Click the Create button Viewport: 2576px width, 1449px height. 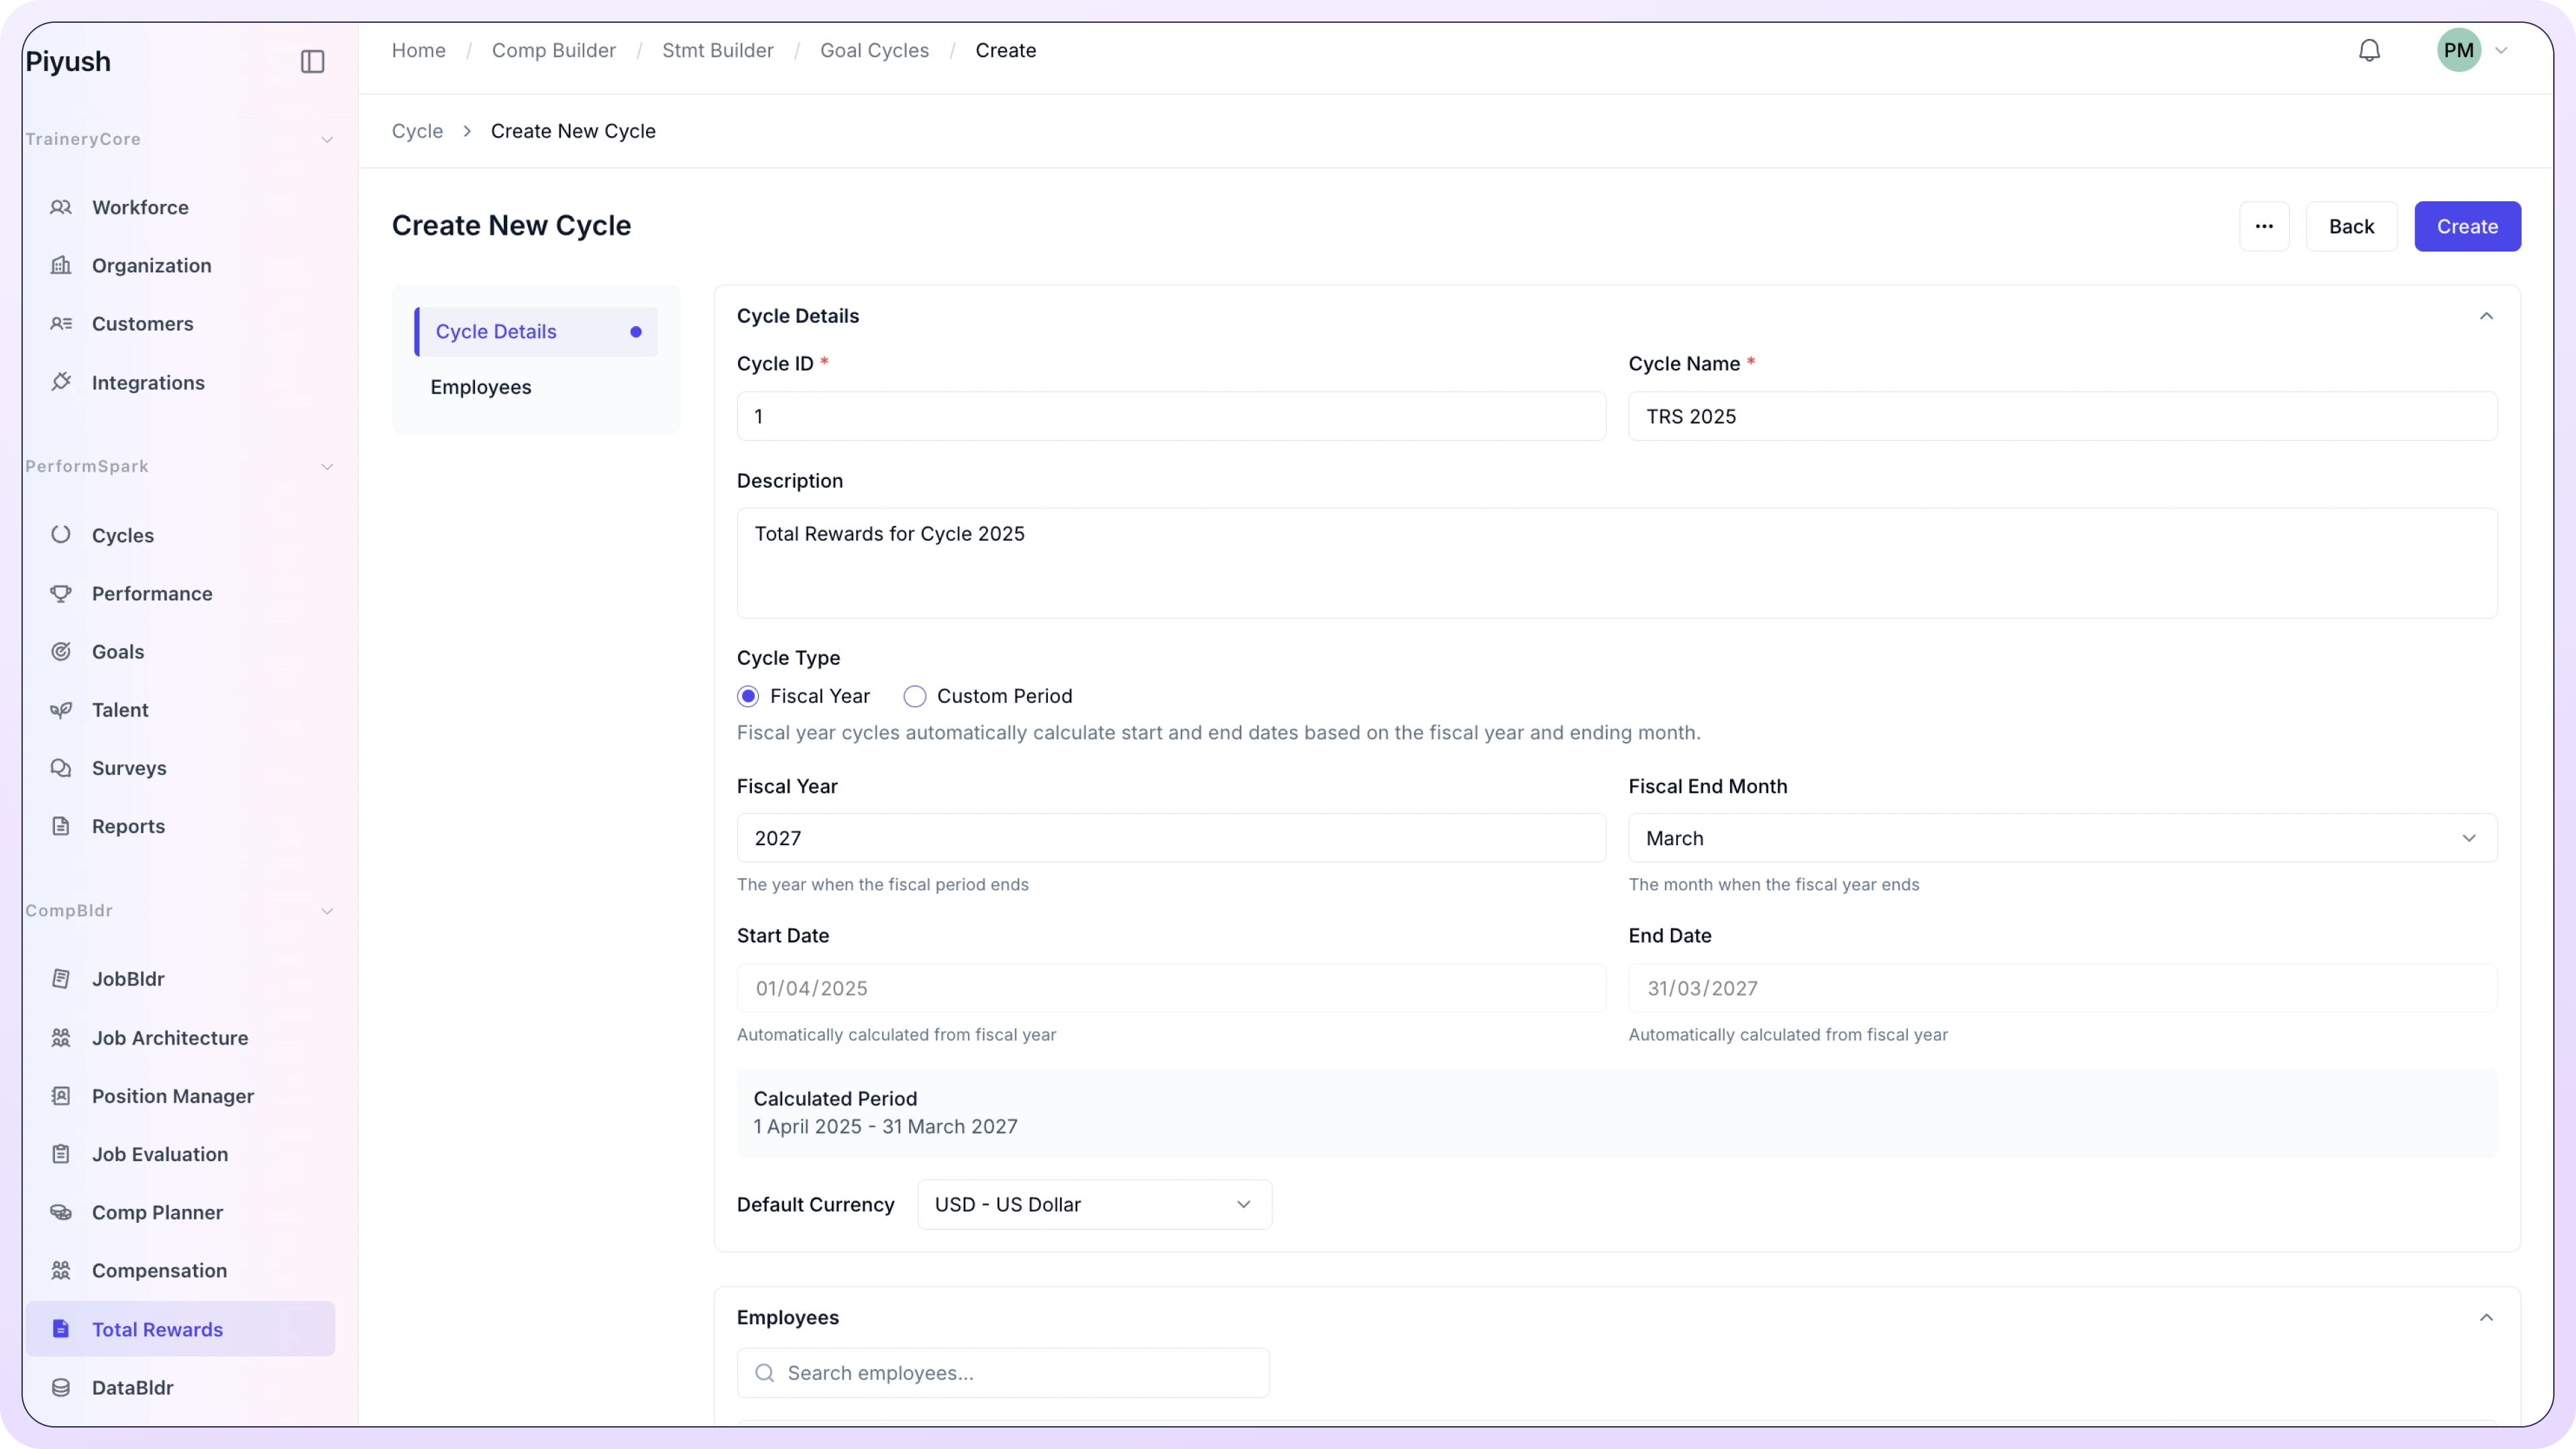coord(2467,226)
